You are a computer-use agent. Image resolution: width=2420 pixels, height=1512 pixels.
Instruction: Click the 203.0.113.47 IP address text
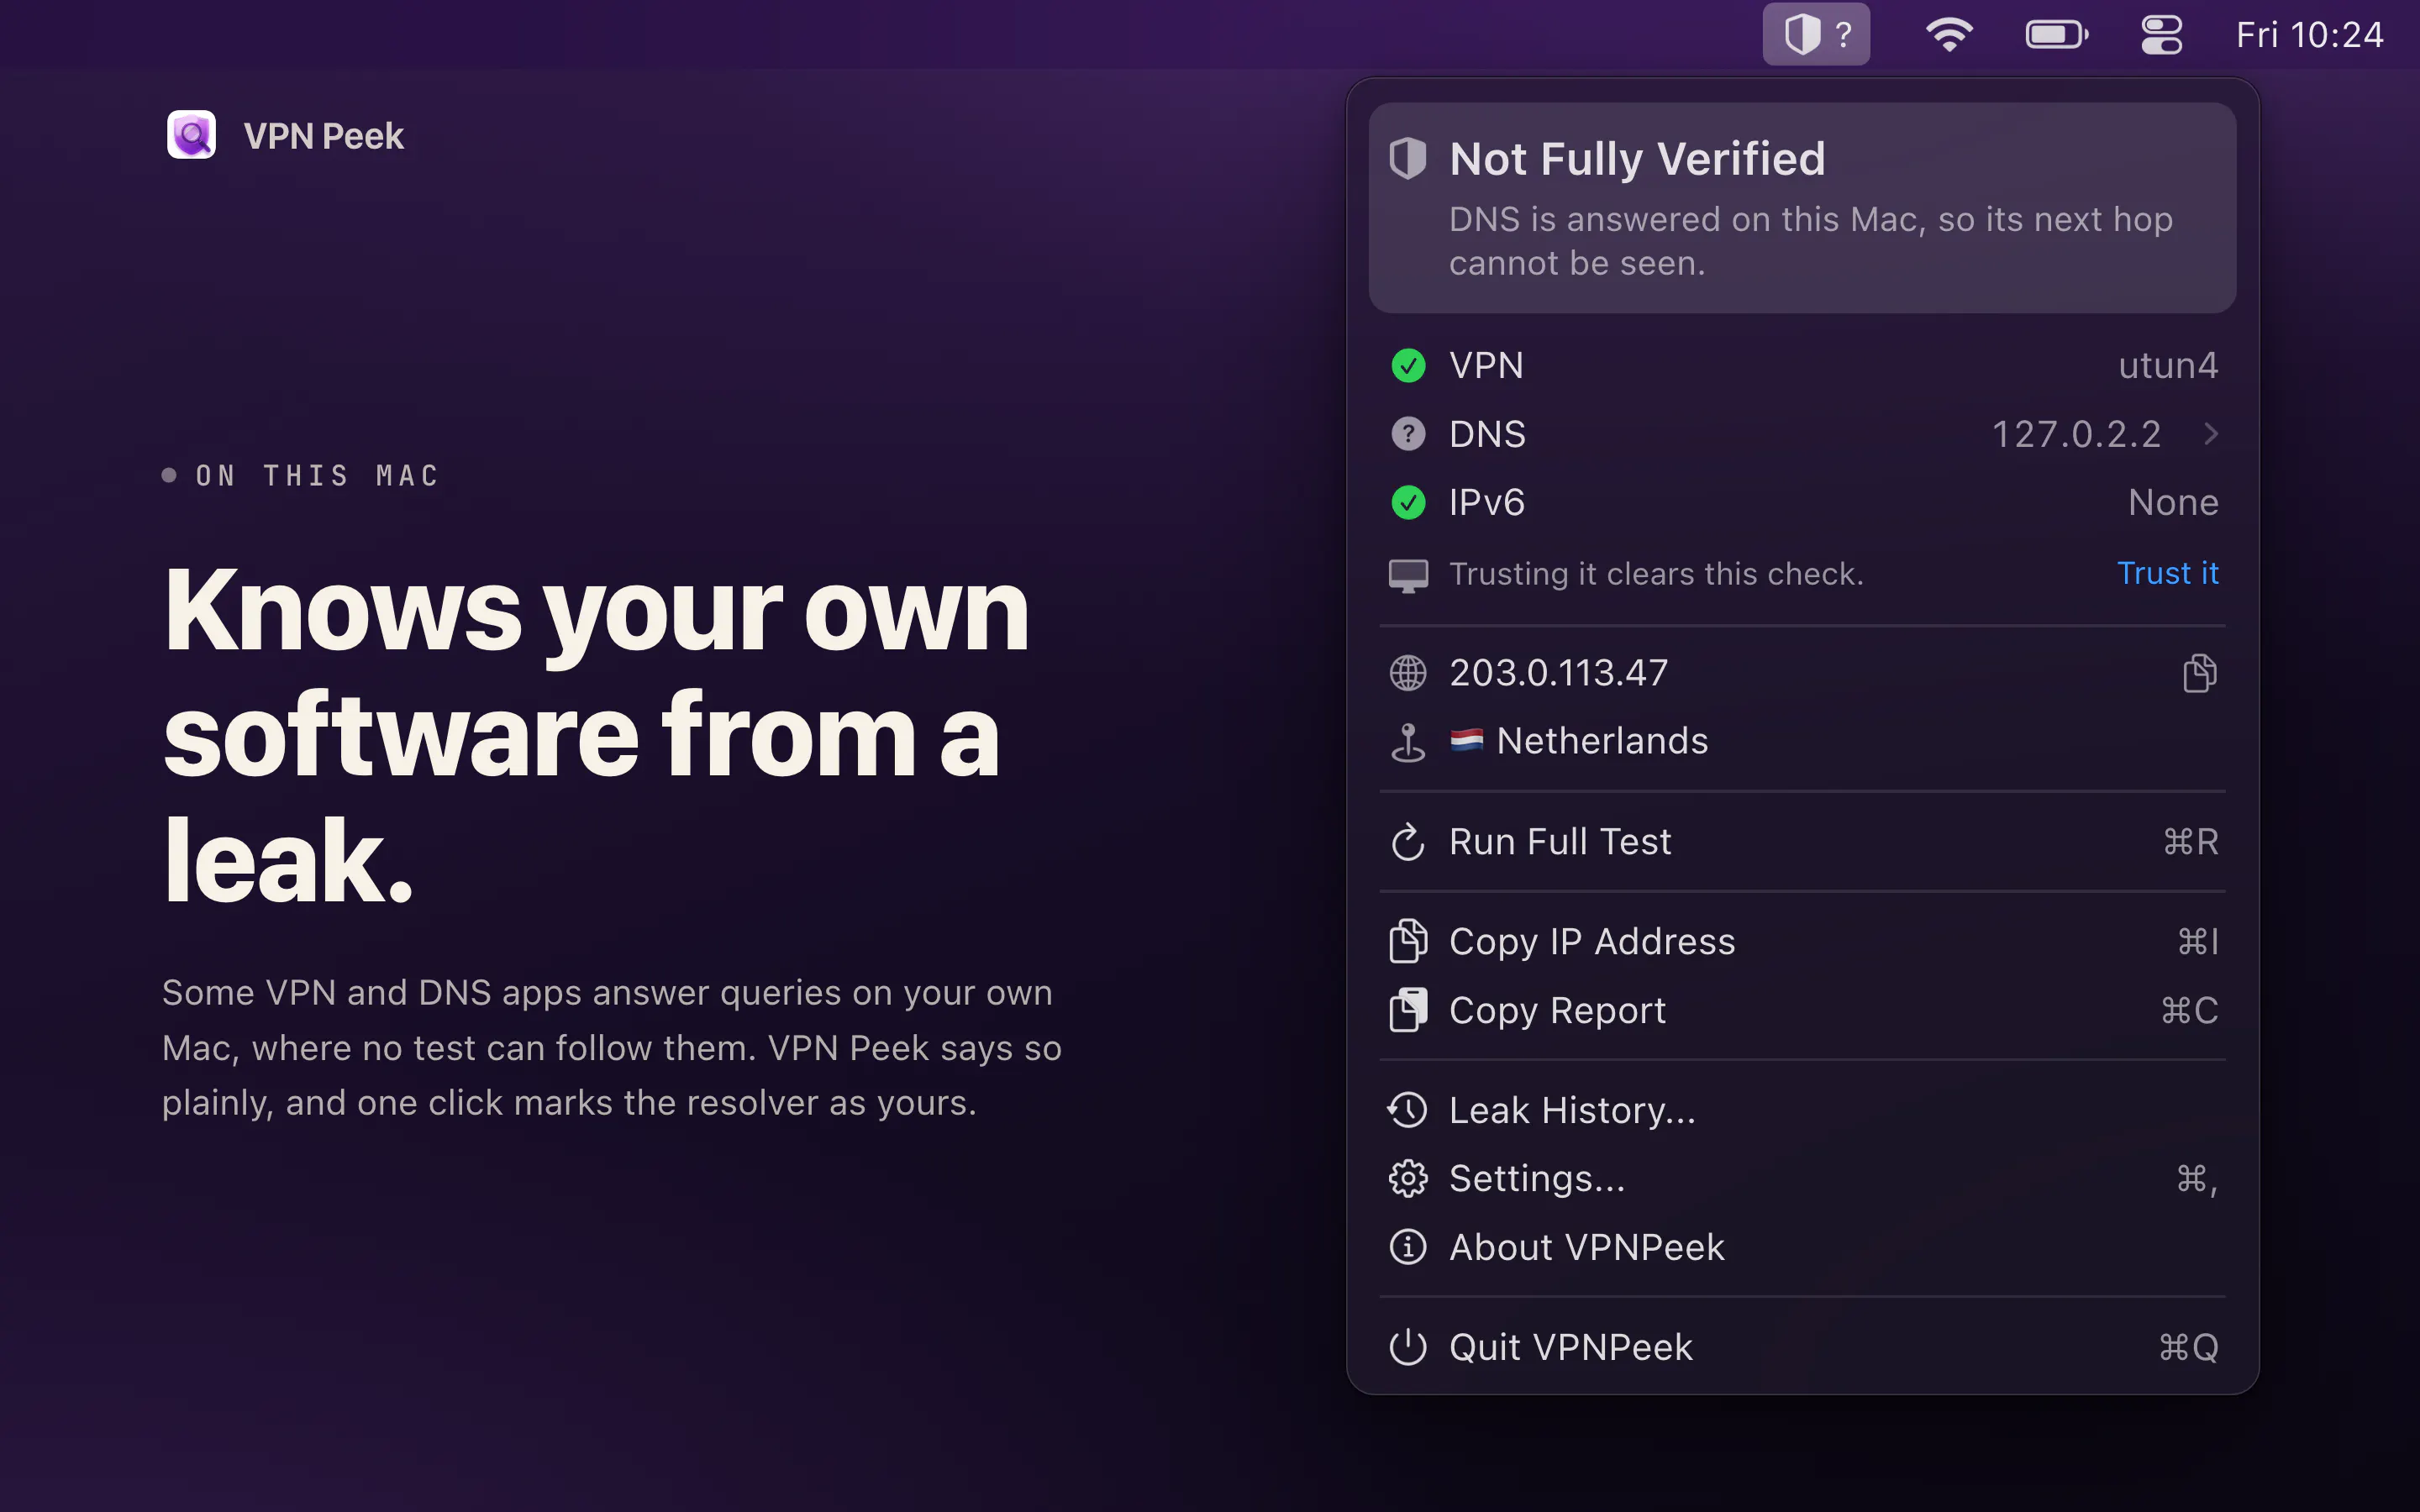1558,673
